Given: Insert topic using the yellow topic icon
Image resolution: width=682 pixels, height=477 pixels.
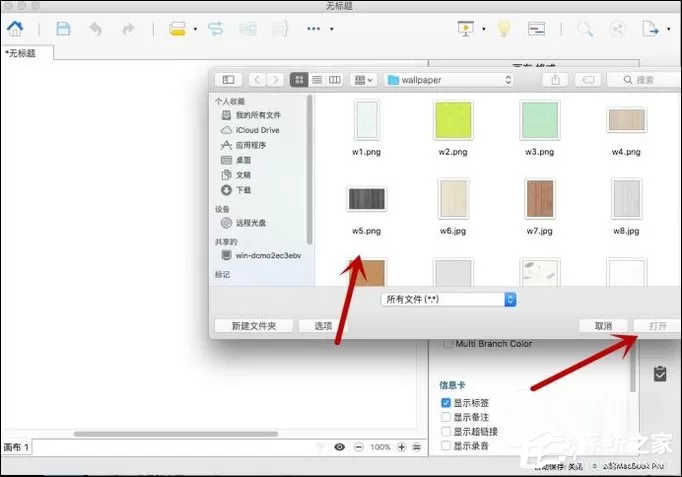Looking at the screenshot, I should click(177, 29).
